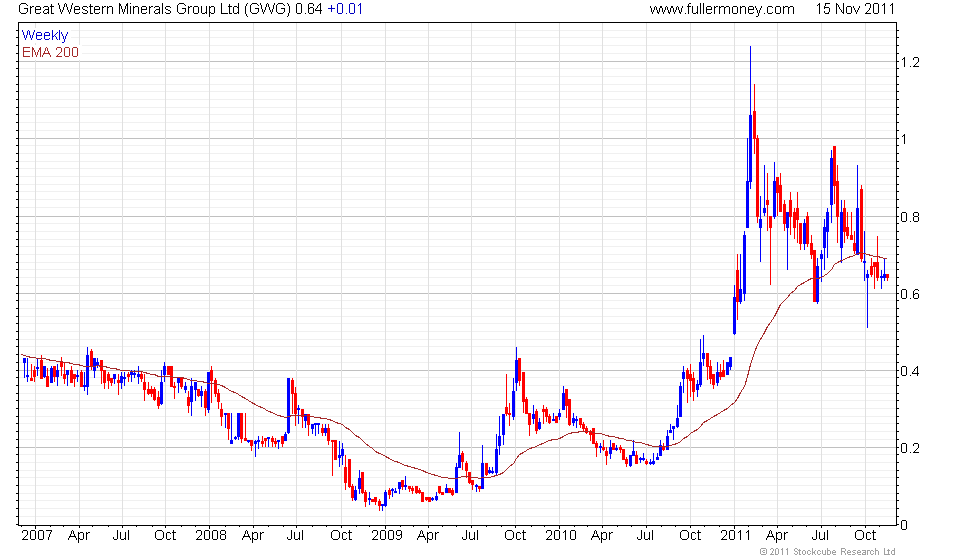Click the 1 price axis label

click(904, 139)
